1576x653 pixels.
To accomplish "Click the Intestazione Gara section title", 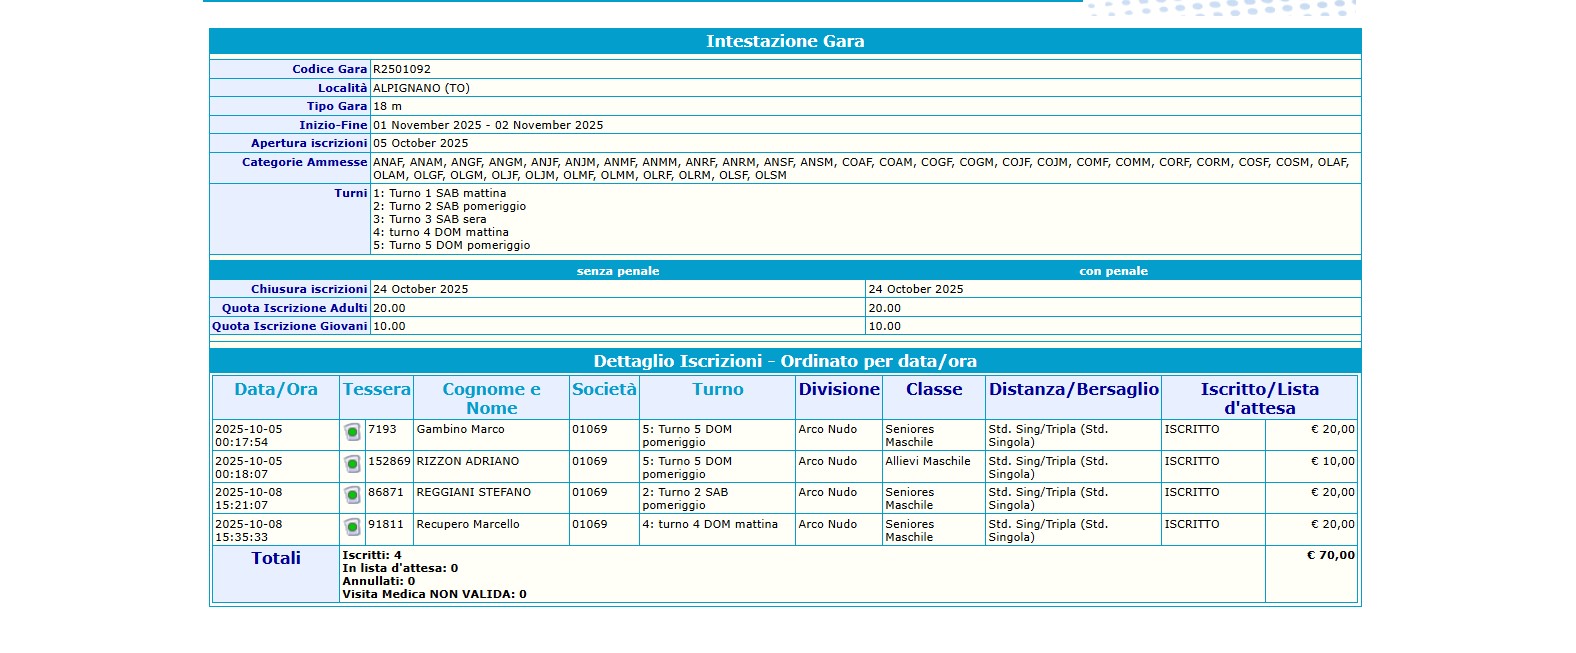I will coord(785,41).
